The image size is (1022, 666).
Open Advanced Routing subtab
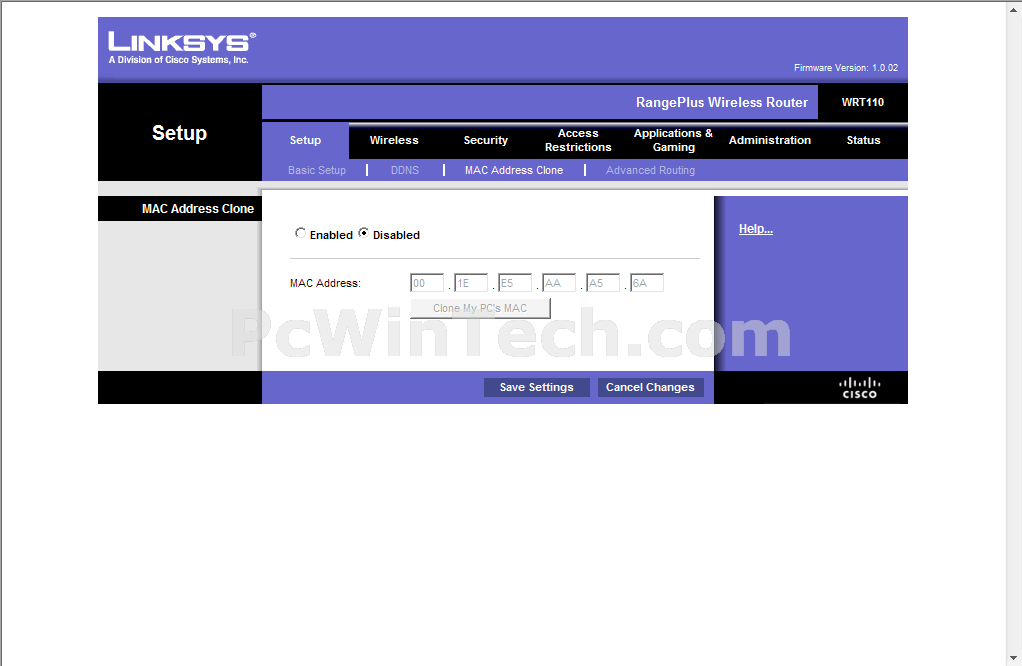(650, 170)
